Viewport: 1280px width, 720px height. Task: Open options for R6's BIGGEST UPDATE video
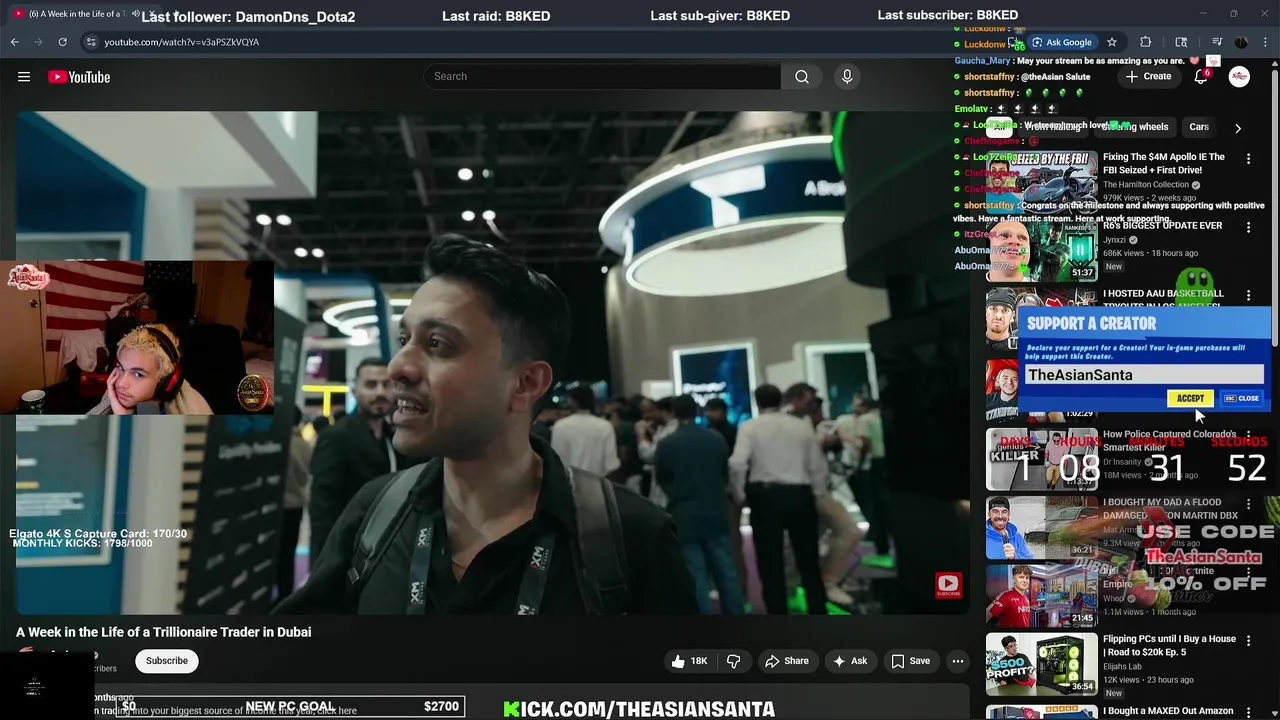pos(1248,228)
